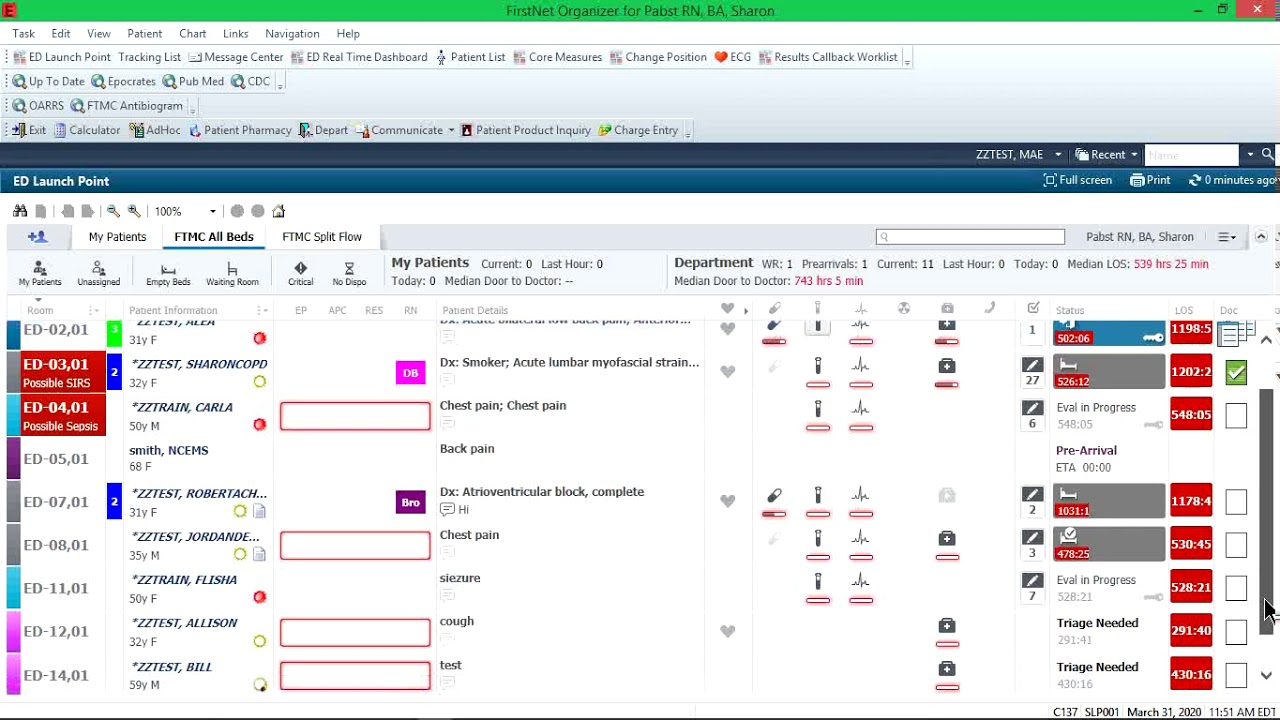Viewport: 1280px width, 720px height.
Task: Click the pink DB provider badge
Action: (x=410, y=373)
